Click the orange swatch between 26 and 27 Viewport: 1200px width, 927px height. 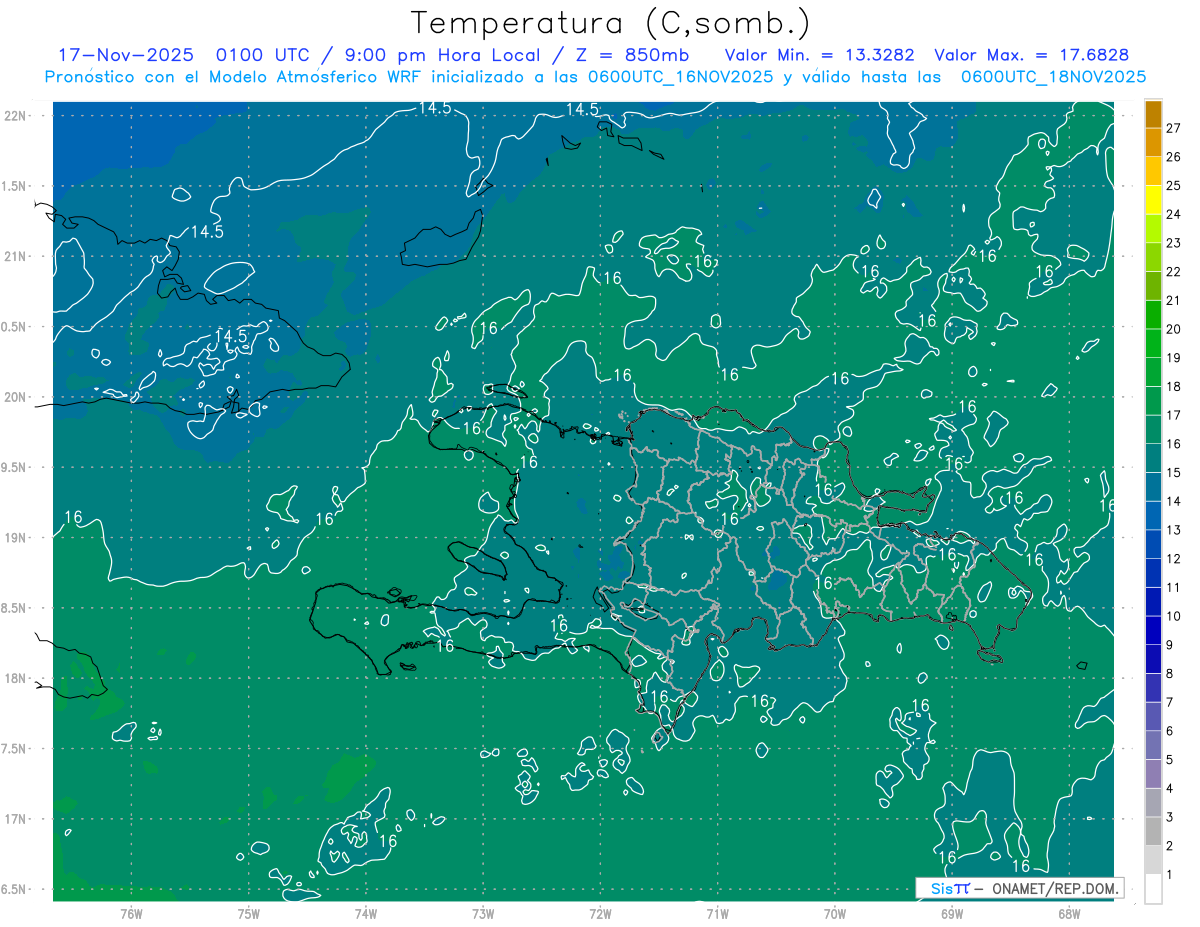1153,142
